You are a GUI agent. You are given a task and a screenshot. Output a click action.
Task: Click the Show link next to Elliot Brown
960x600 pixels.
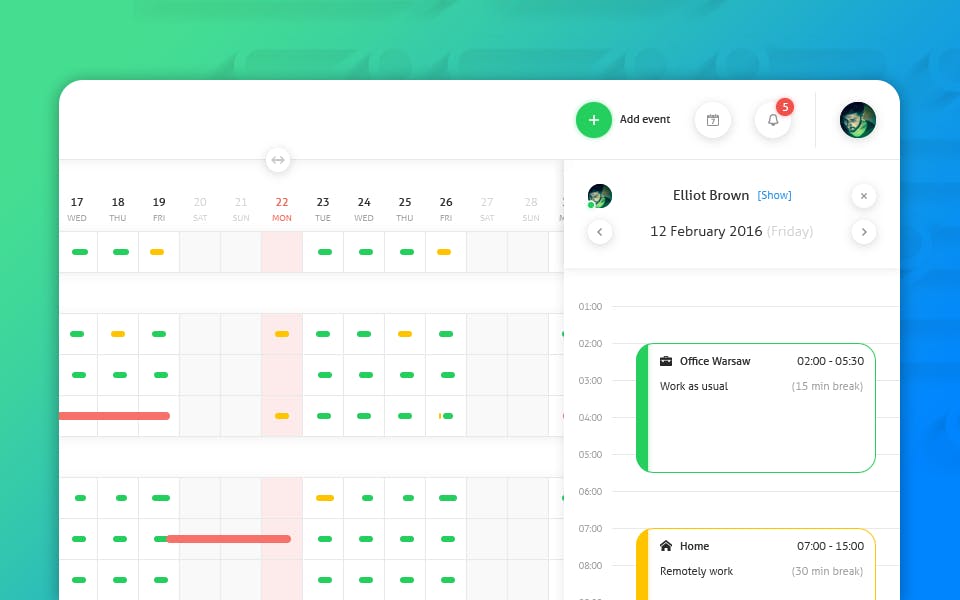pyautogui.click(x=774, y=195)
